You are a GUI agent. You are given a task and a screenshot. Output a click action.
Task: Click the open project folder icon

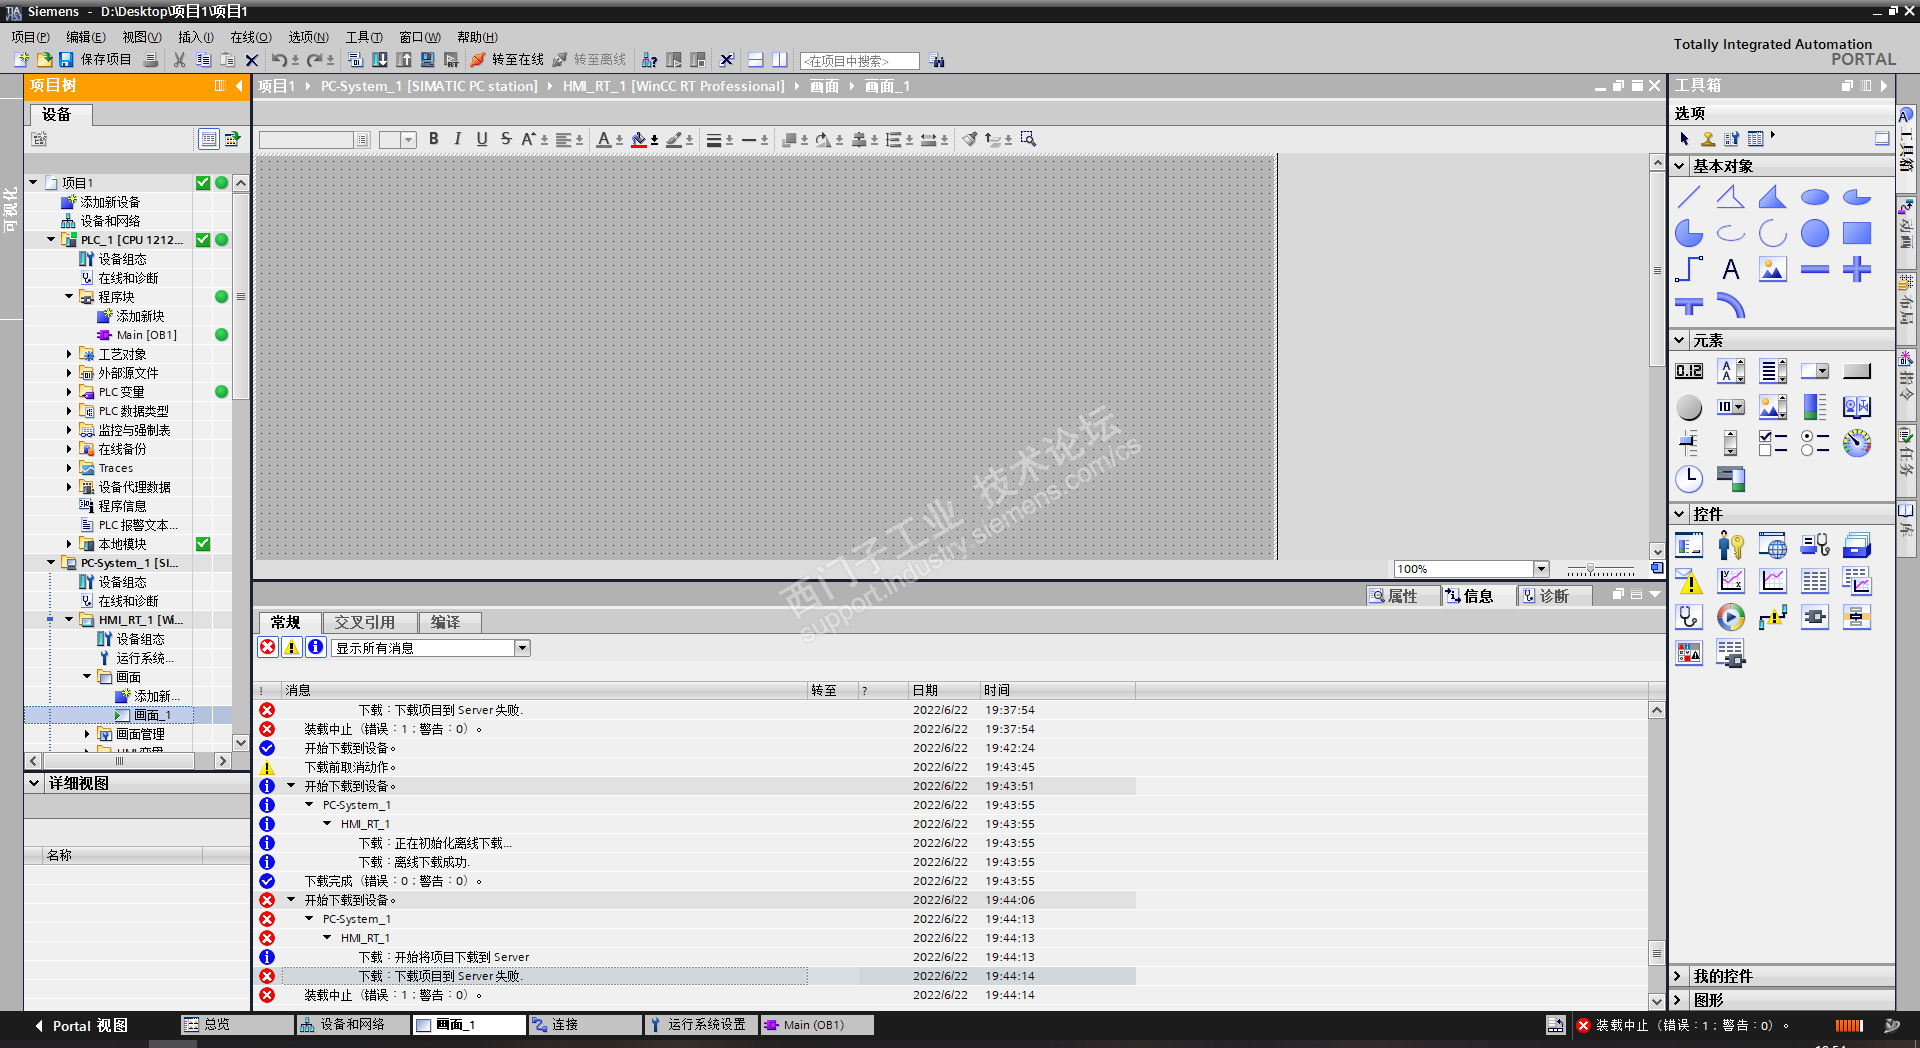[44, 60]
